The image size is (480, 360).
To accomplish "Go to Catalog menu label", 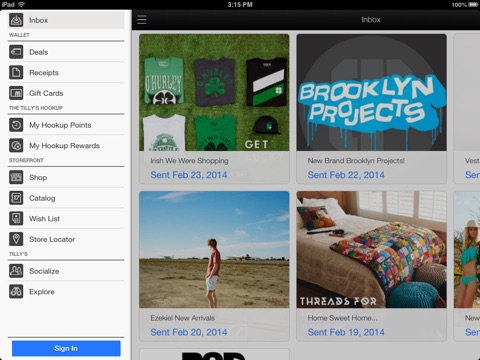I will click(42, 198).
